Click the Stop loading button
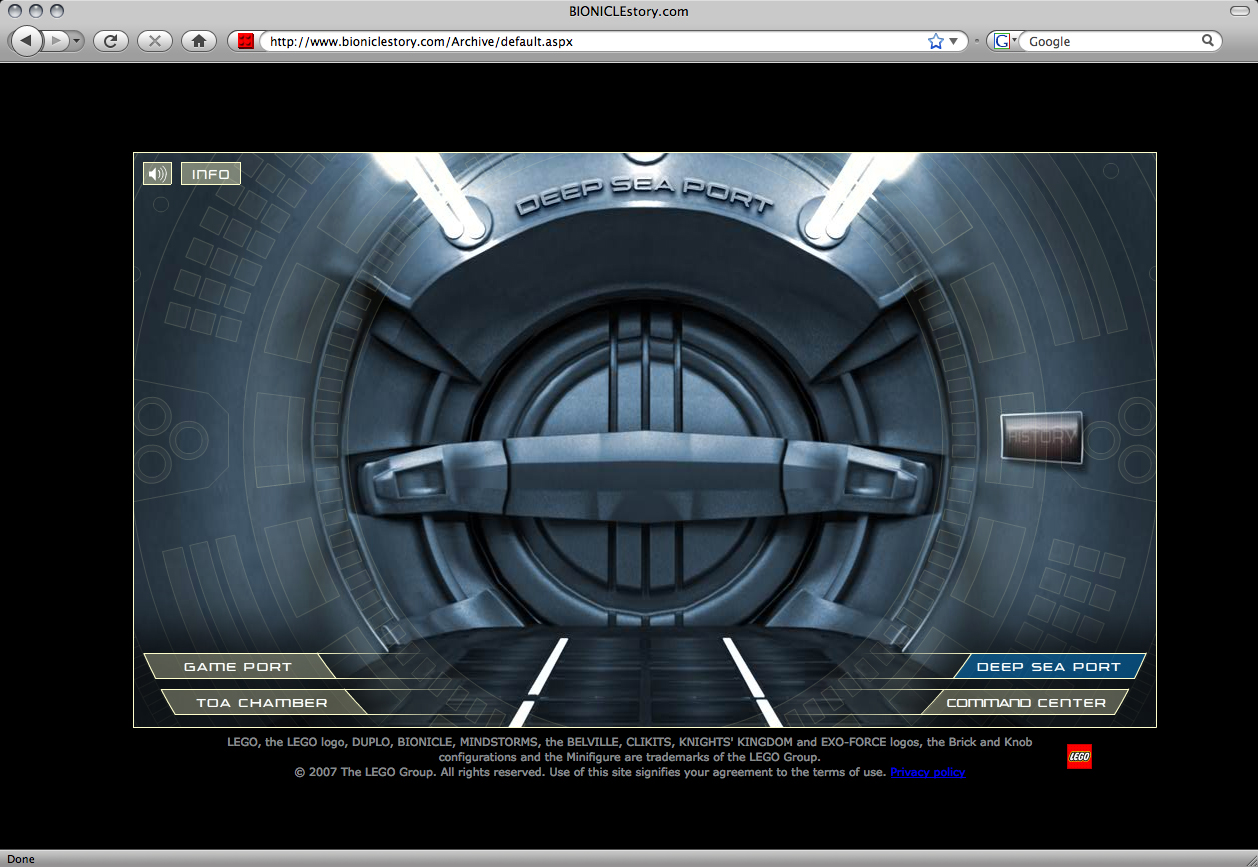 [154, 41]
